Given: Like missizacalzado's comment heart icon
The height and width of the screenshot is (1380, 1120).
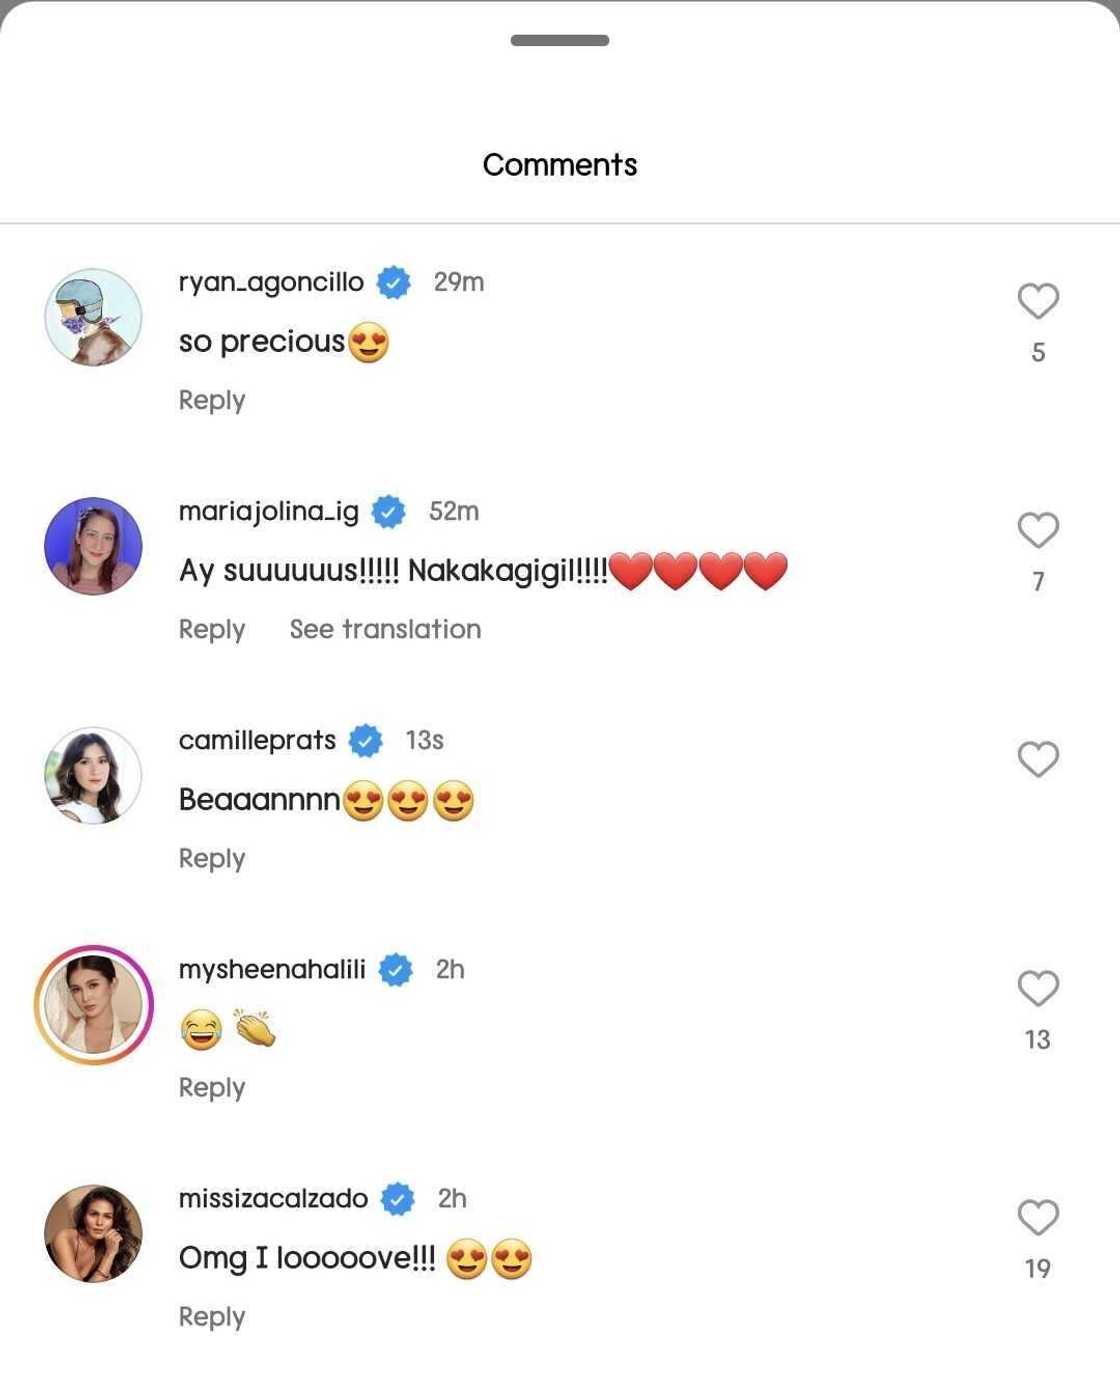Looking at the screenshot, I should coord(1039,1217).
